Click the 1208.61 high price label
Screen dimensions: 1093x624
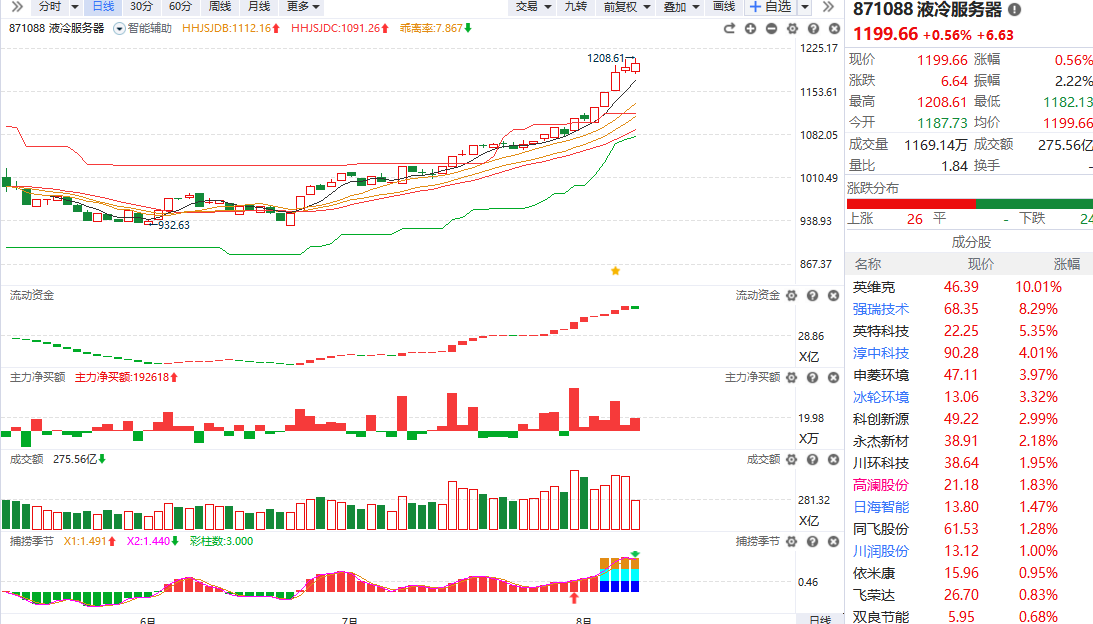(605, 59)
